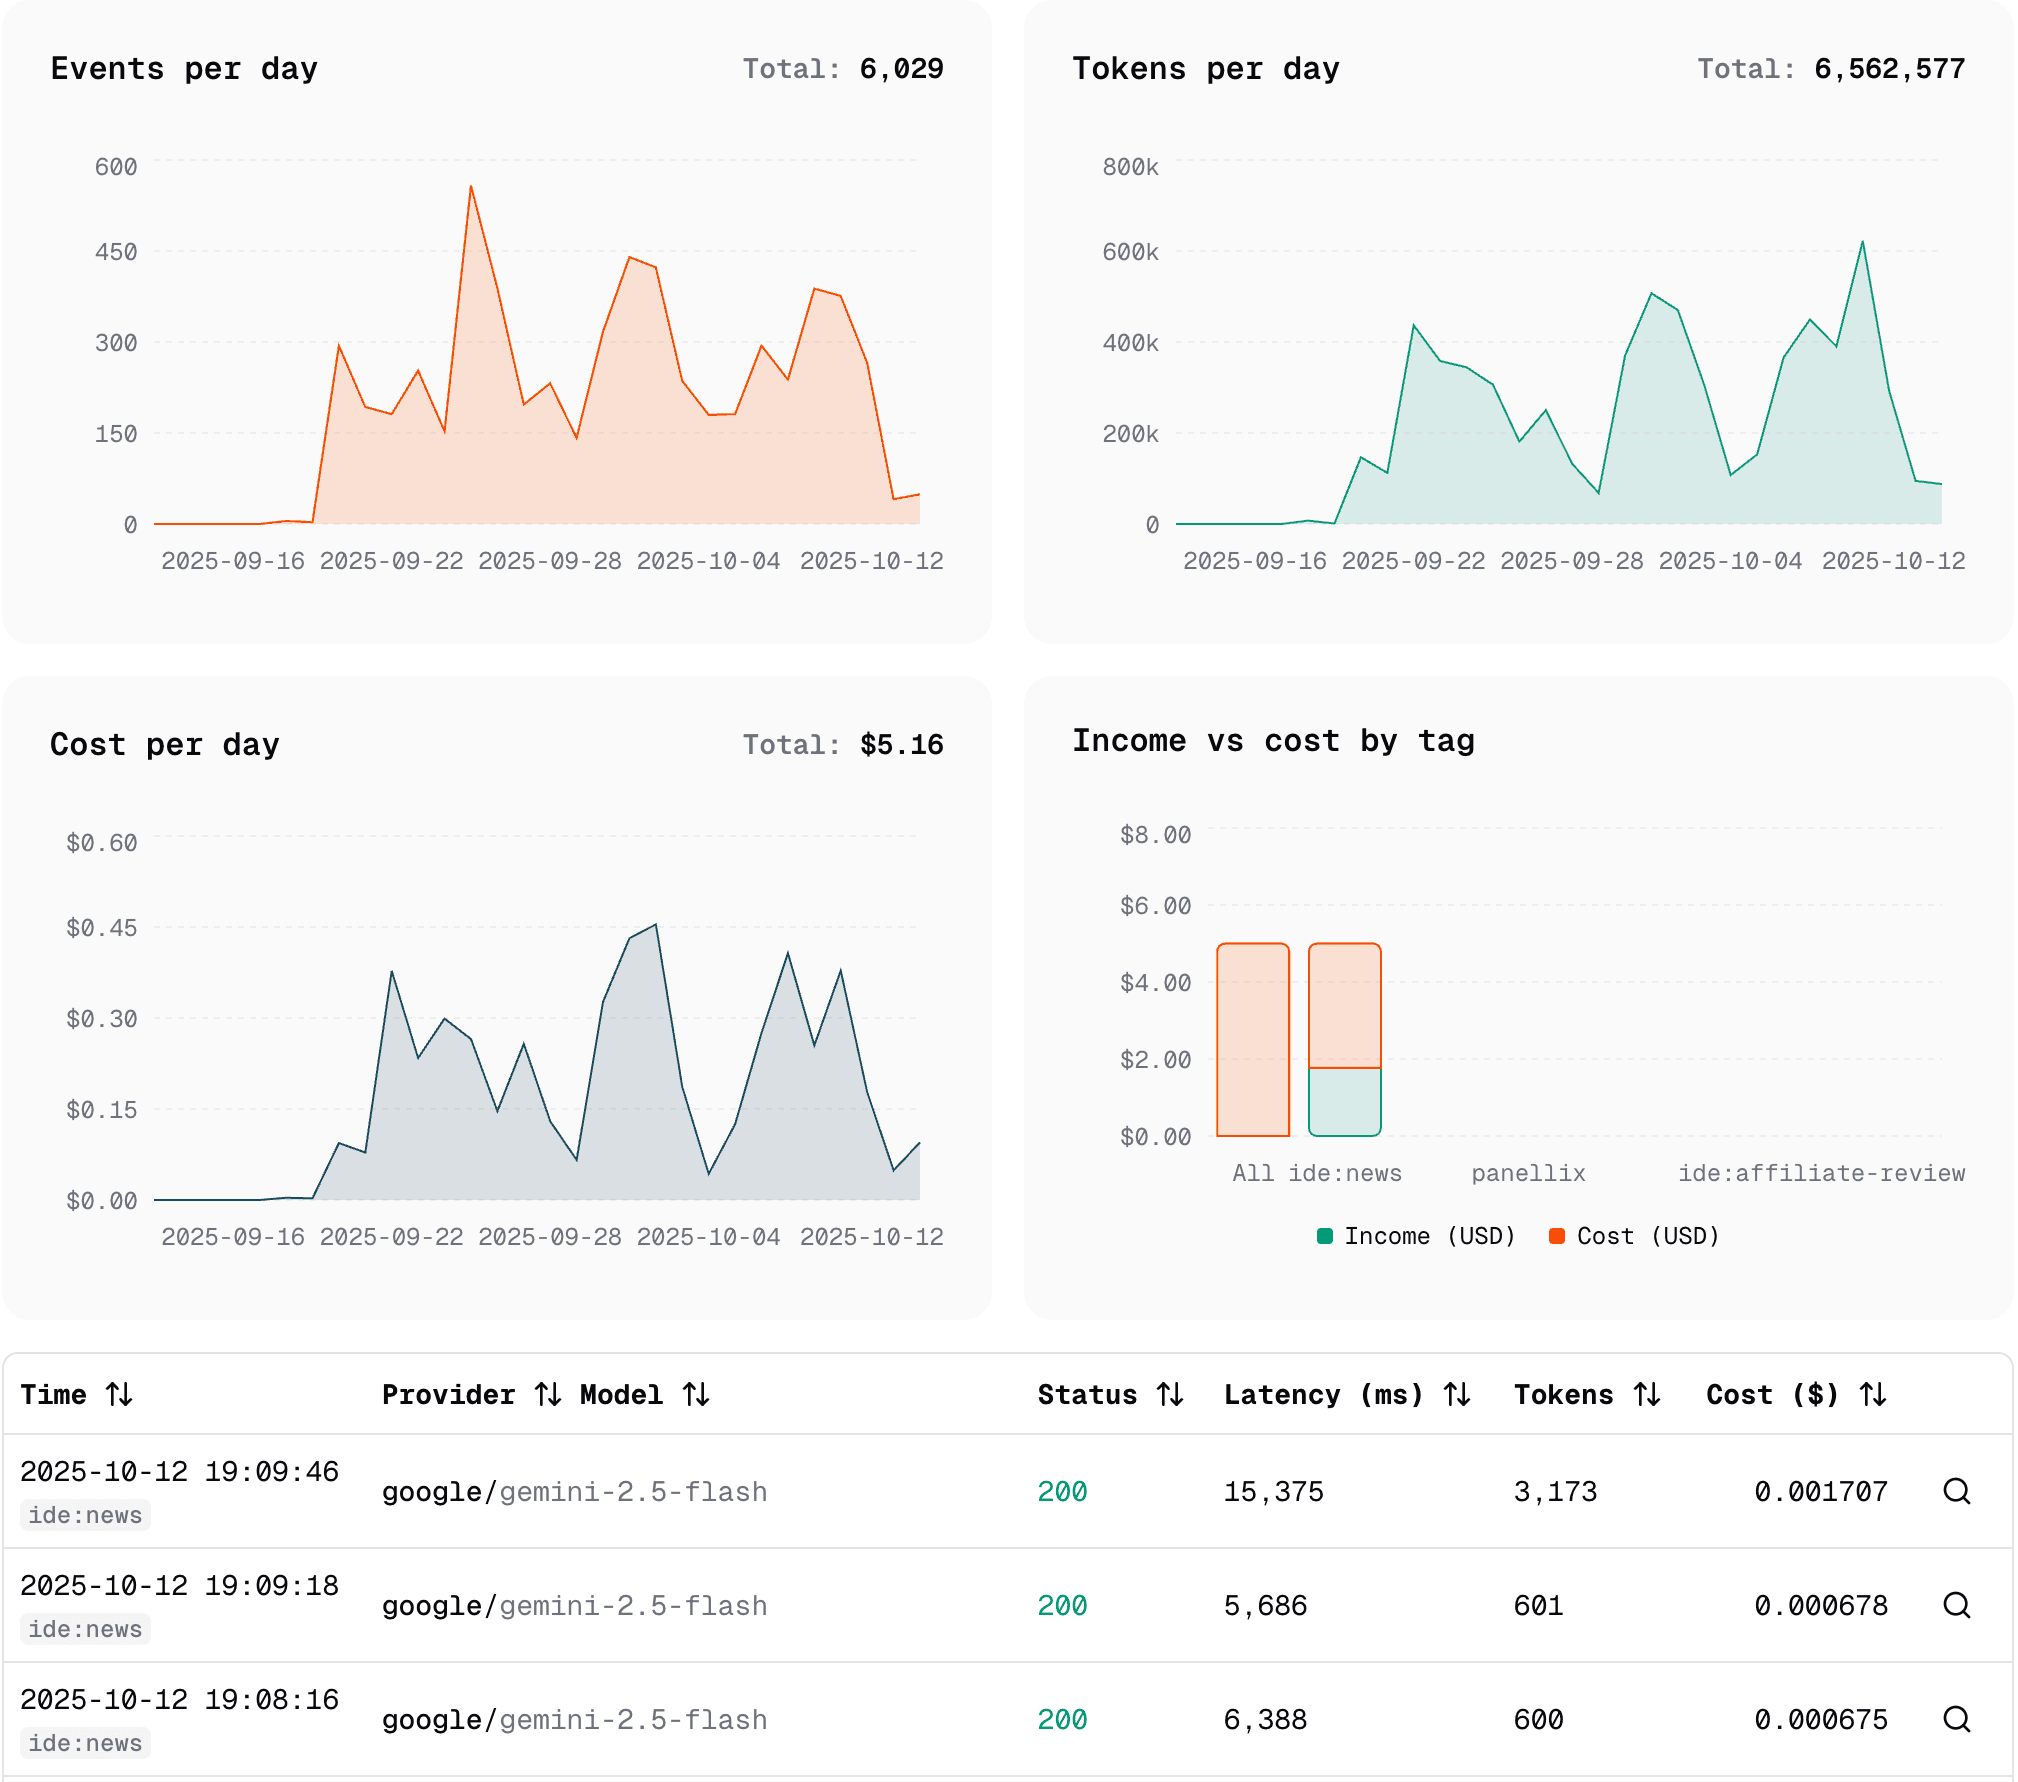Click gemini-2.5-flash model in first row

[x=633, y=1492]
